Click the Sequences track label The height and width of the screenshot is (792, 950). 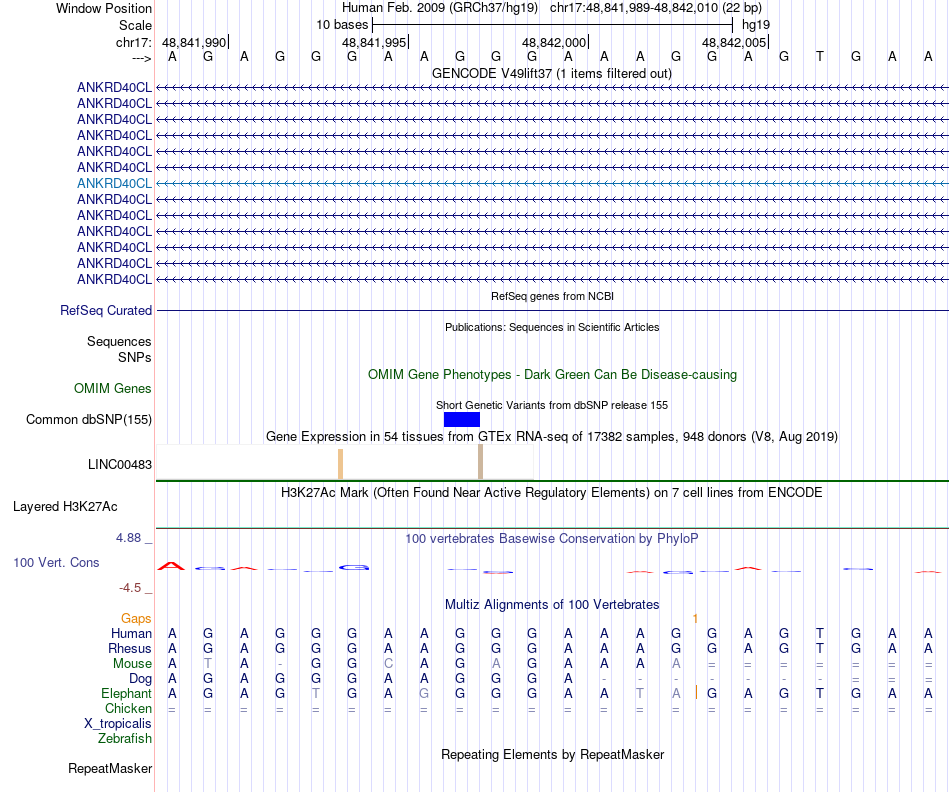pyautogui.click(x=119, y=341)
